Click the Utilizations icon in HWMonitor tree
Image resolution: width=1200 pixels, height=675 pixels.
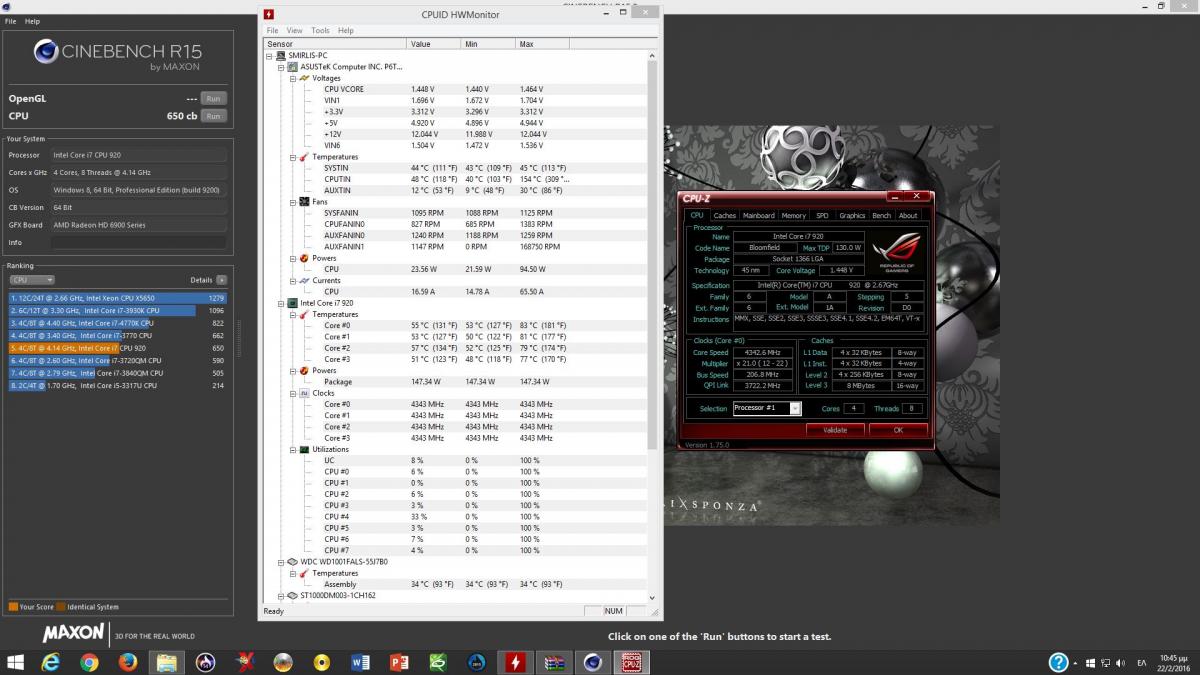click(x=305, y=449)
